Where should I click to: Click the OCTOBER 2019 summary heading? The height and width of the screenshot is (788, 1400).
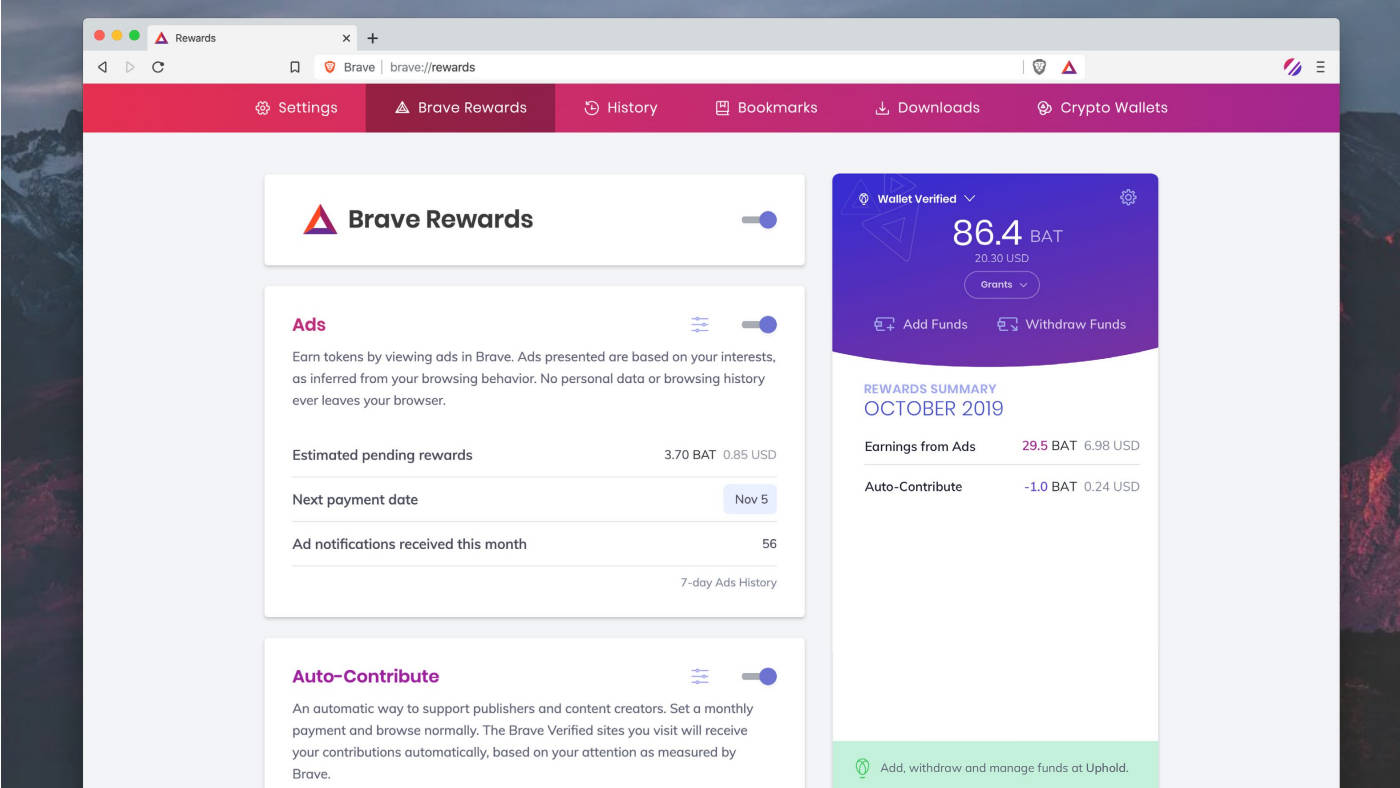pyautogui.click(x=933, y=408)
